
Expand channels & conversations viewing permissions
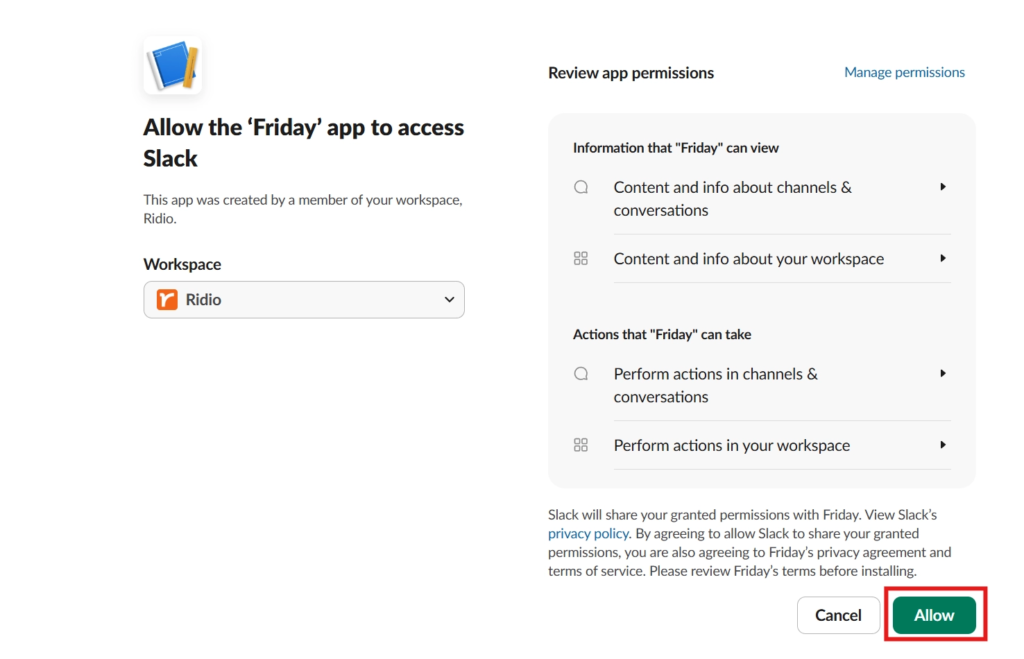pos(941,187)
